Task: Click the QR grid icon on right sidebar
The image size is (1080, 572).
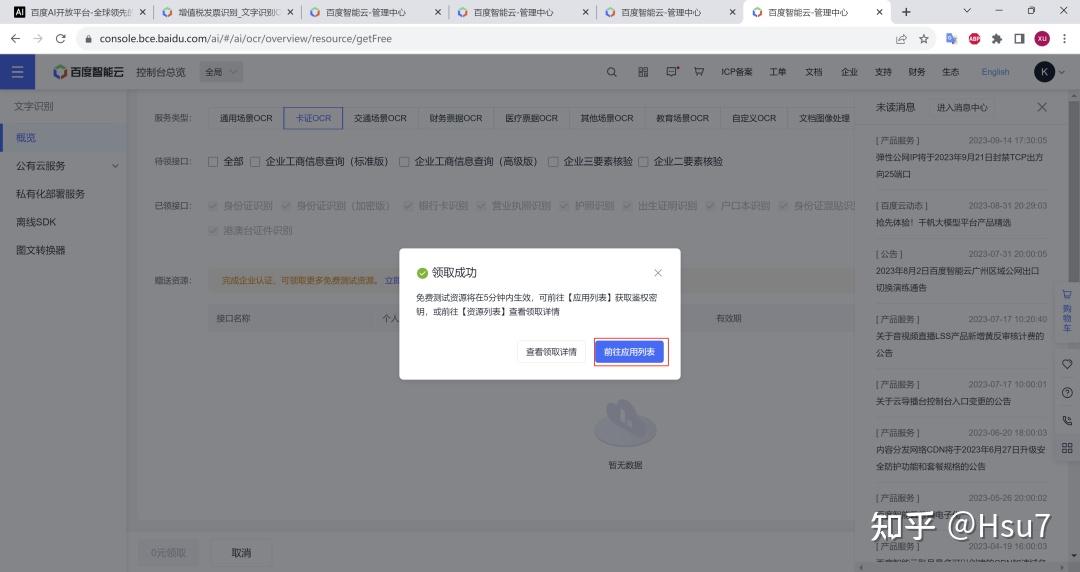Action: click(x=1067, y=448)
